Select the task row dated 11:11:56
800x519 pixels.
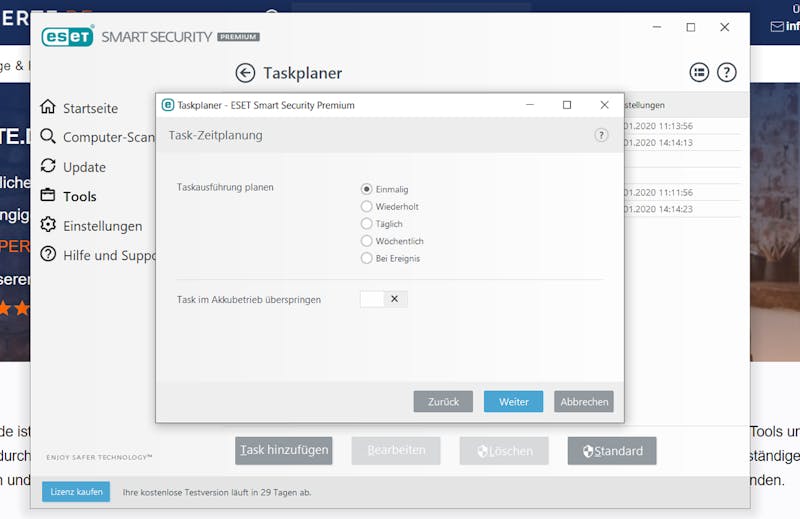coord(682,192)
